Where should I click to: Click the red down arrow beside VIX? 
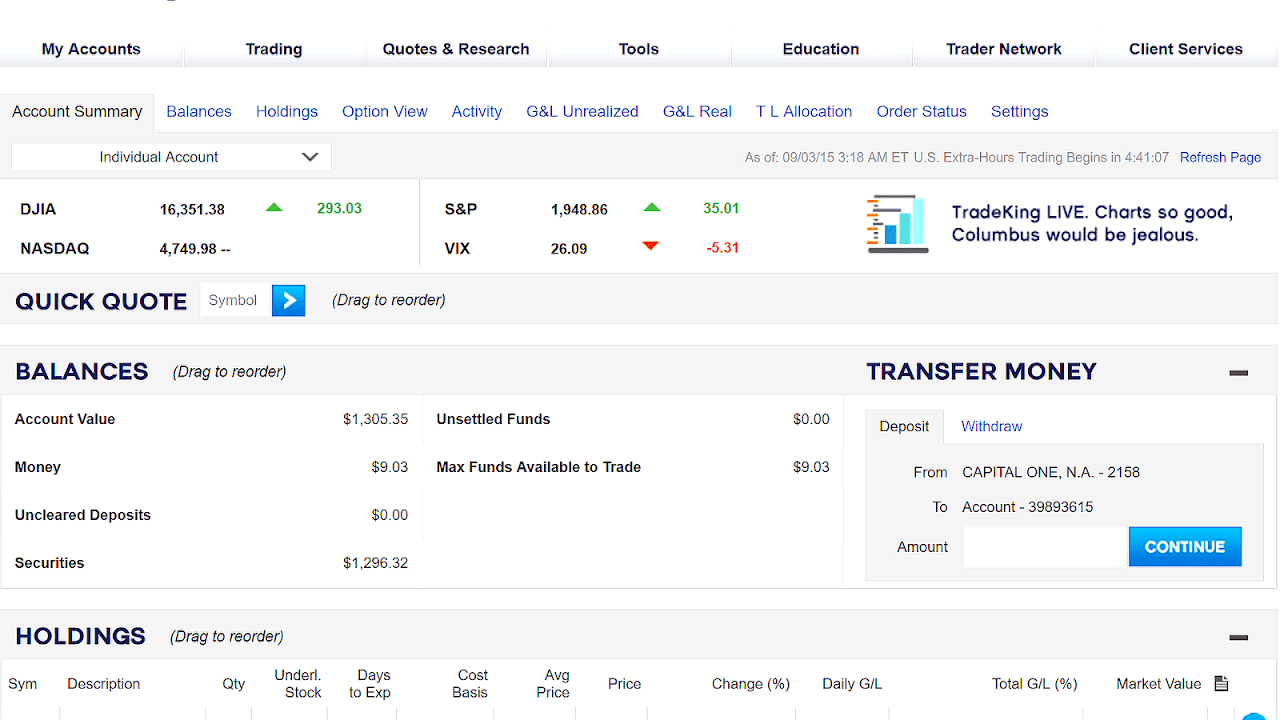click(652, 245)
